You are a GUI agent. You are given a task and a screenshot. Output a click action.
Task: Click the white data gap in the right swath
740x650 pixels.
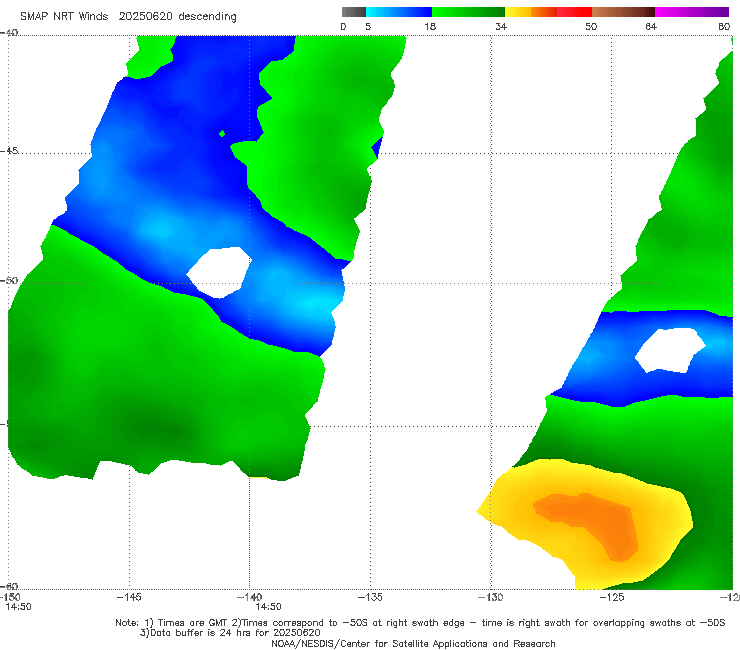669,350
